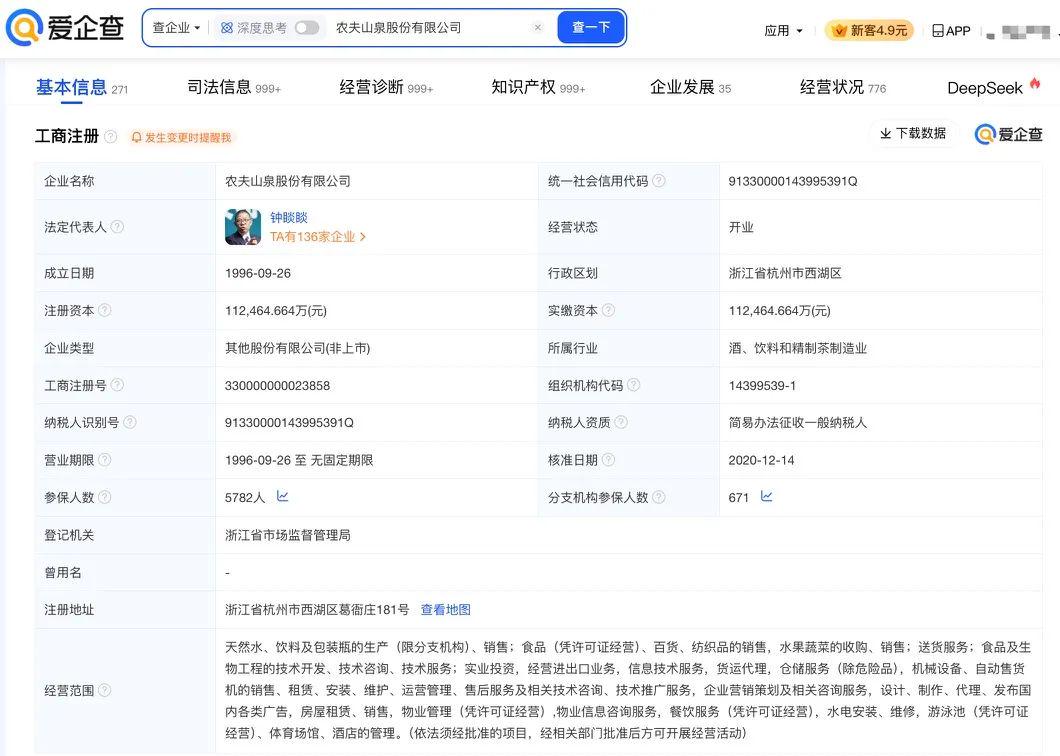The width and height of the screenshot is (1060, 756).
Task: Click the help icon next to 纳税人识别号
Action: point(130,422)
